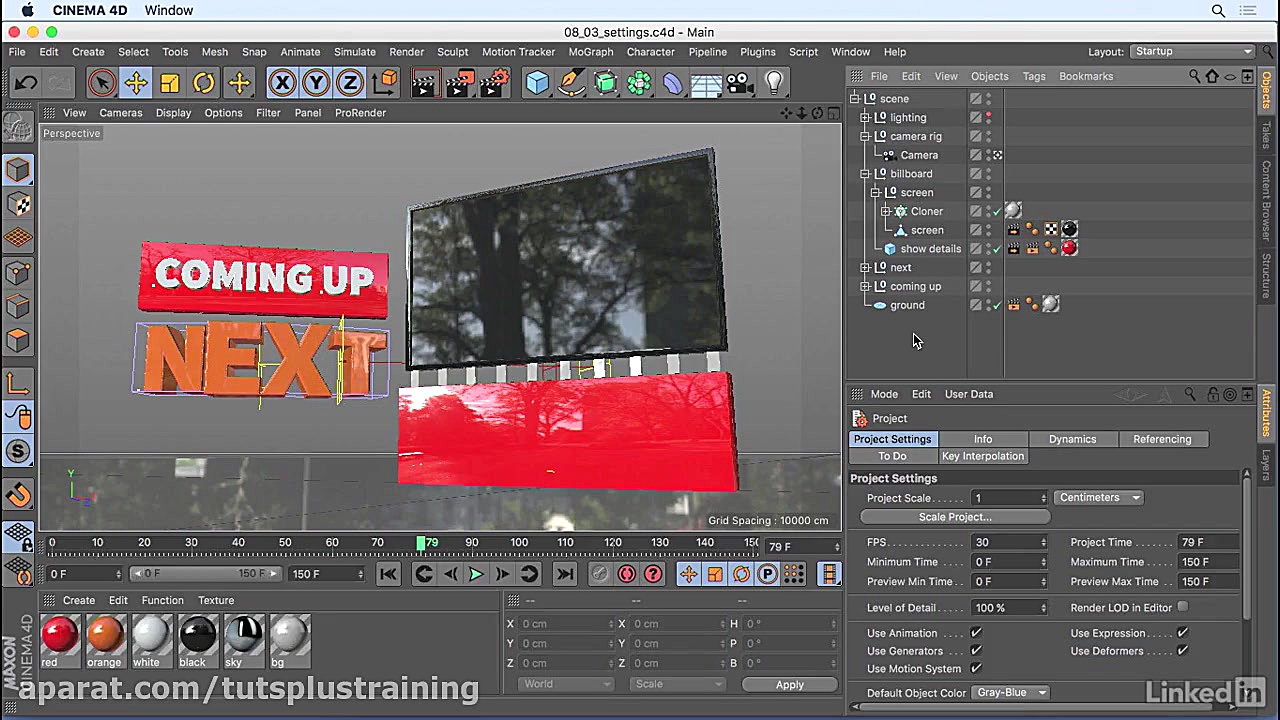Toggle X-axis lock
The height and width of the screenshot is (720, 1280).
tap(282, 83)
